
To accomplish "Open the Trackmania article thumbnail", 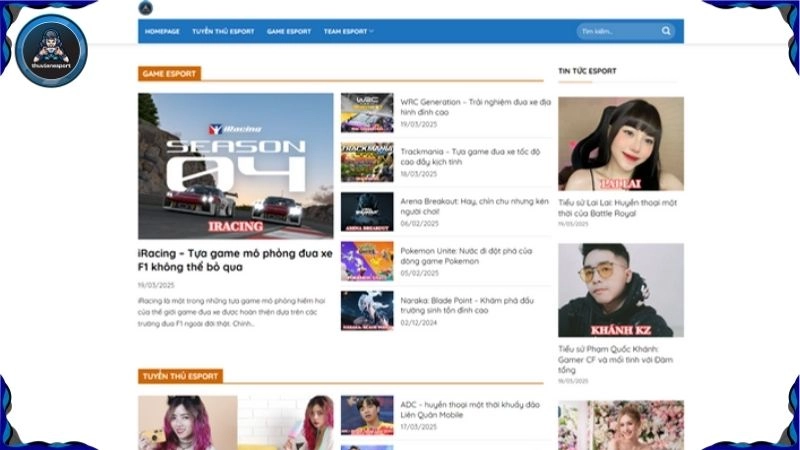I will (367, 162).
